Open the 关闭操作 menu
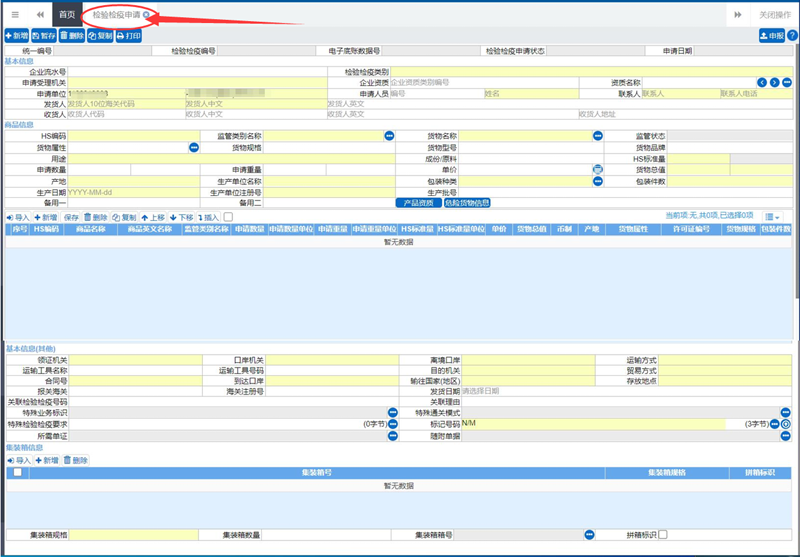 [769, 15]
